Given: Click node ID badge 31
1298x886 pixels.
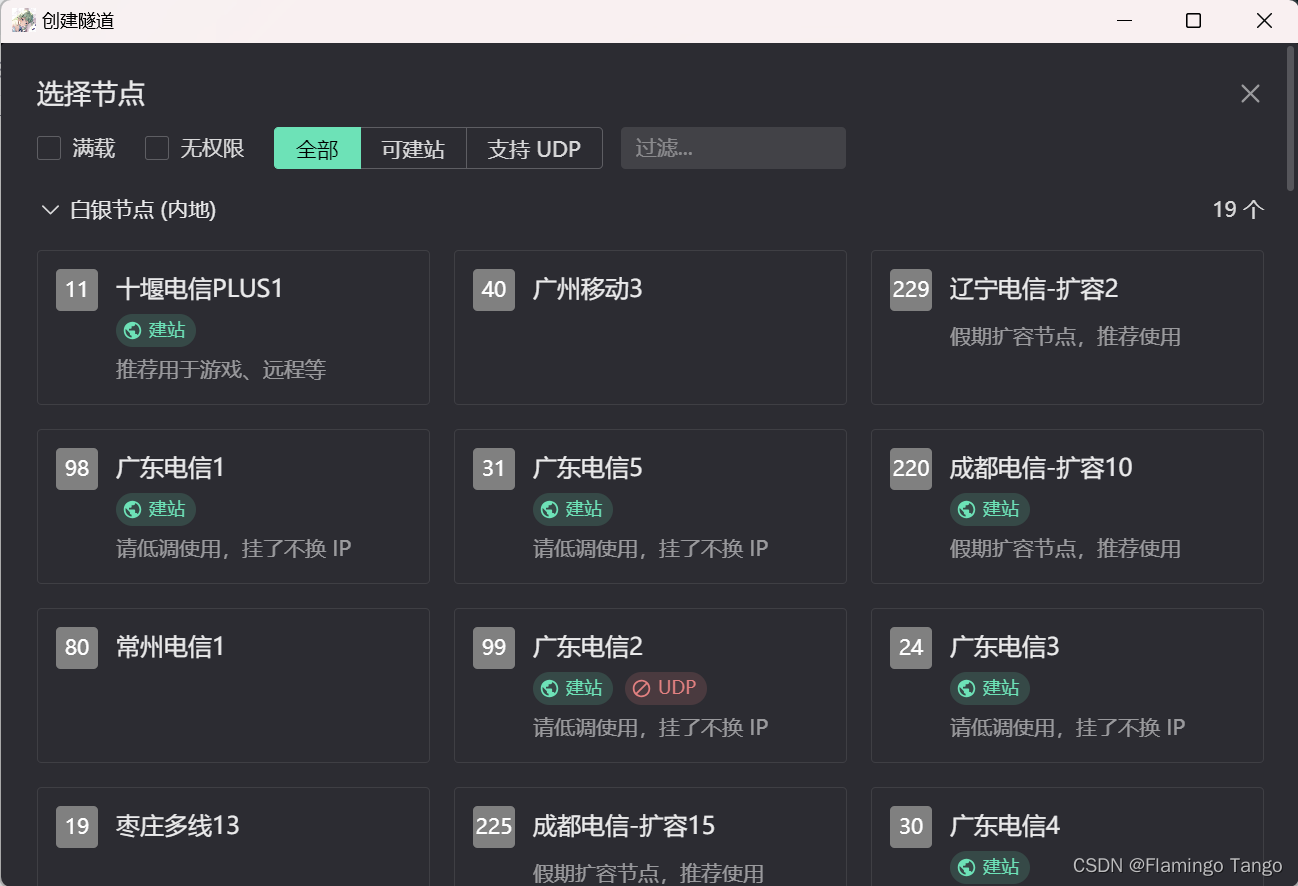Looking at the screenshot, I should click(494, 469).
